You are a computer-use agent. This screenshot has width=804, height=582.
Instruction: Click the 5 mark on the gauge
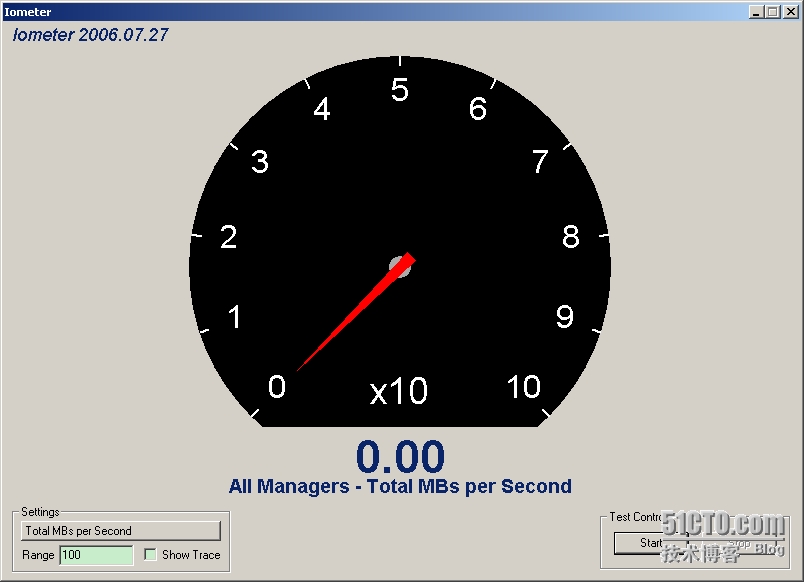(x=400, y=90)
